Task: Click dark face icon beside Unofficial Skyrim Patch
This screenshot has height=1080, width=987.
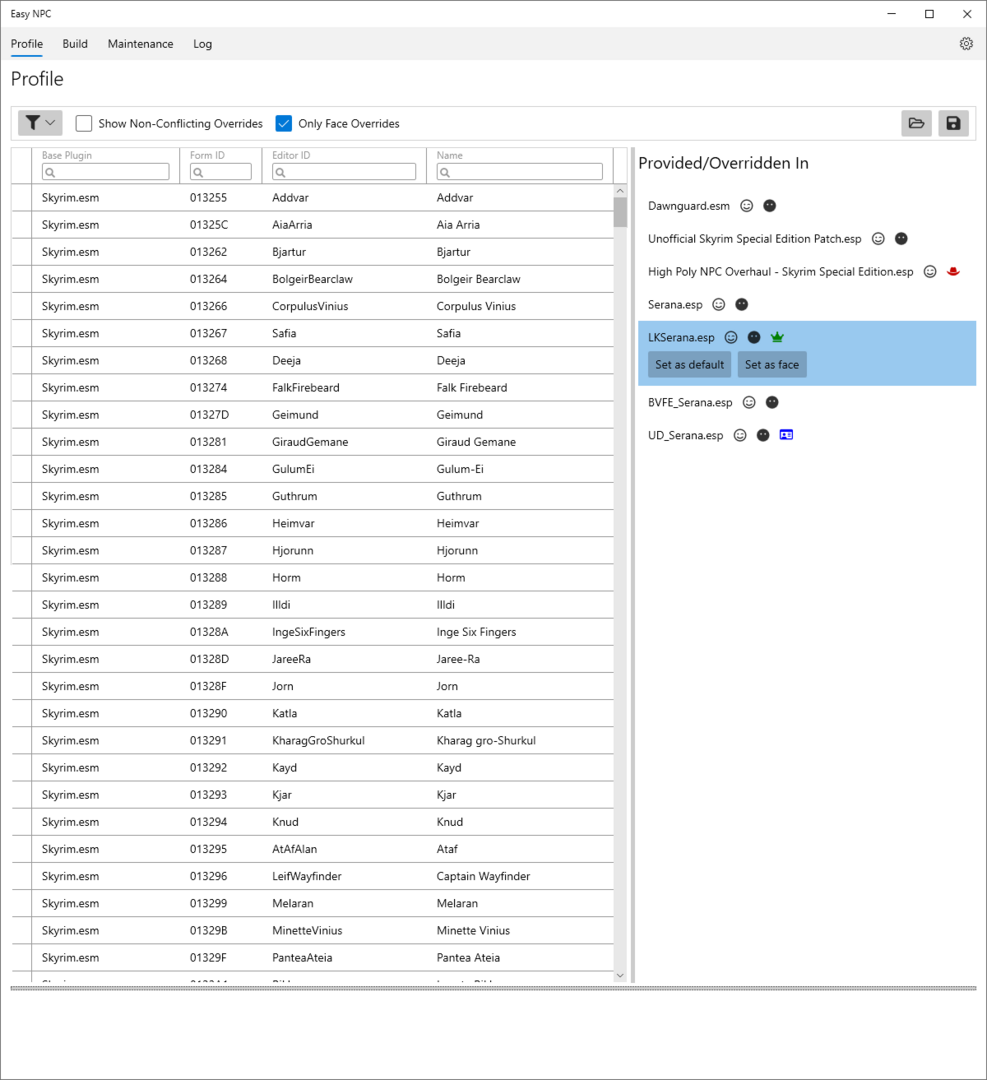Action: click(x=901, y=239)
